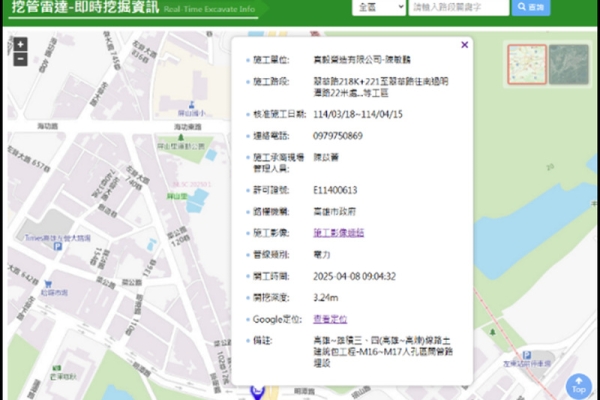Open the district dropdown showing 全區
600x400 pixels.
[379, 7]
